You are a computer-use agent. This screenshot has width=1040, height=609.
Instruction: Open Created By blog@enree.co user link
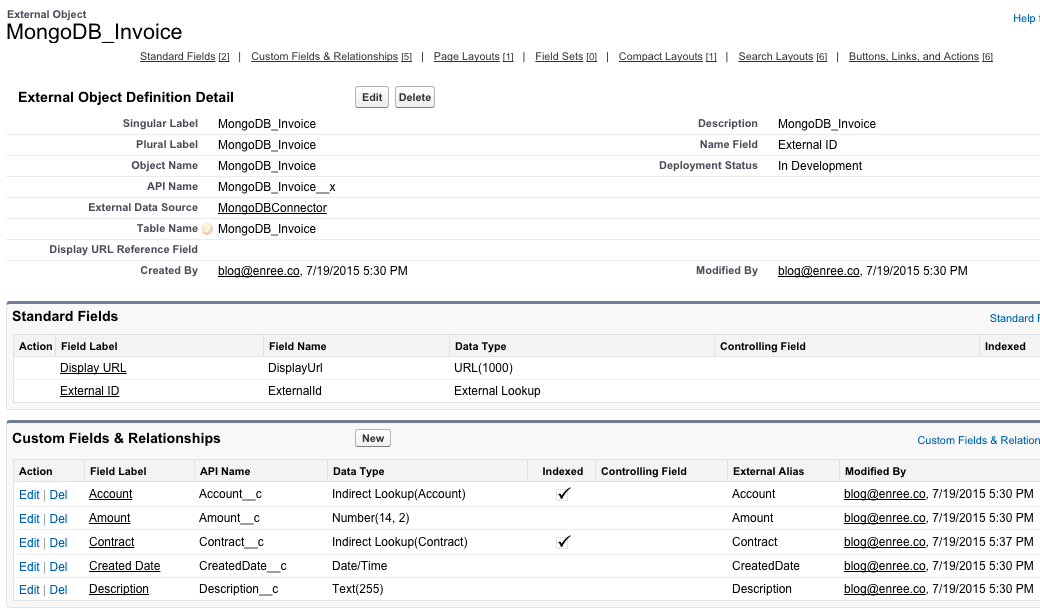[259, 271]
